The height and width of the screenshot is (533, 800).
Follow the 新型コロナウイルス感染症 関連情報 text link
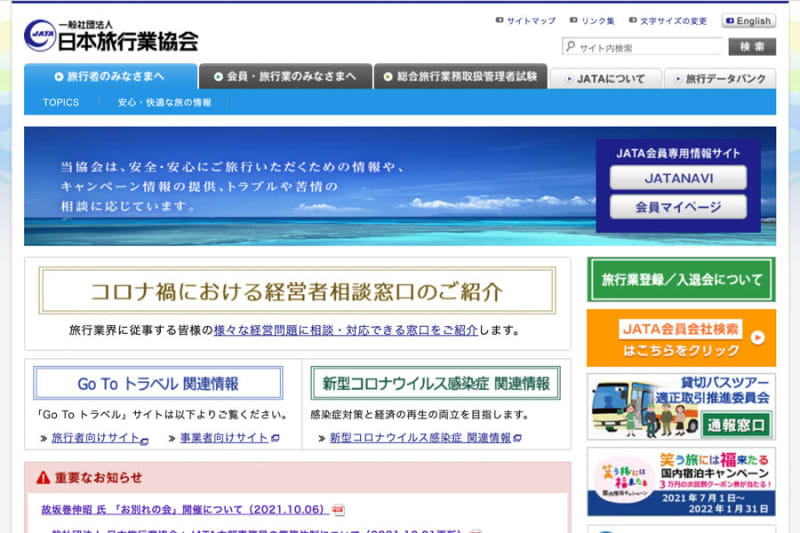(x=420, y=438)
